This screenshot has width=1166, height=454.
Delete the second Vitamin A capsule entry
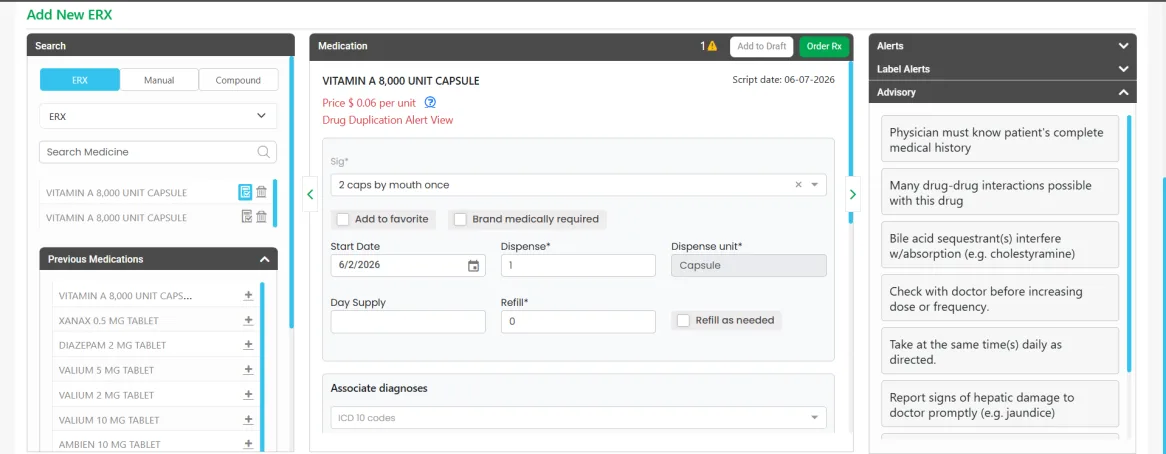tap(261, 217)
